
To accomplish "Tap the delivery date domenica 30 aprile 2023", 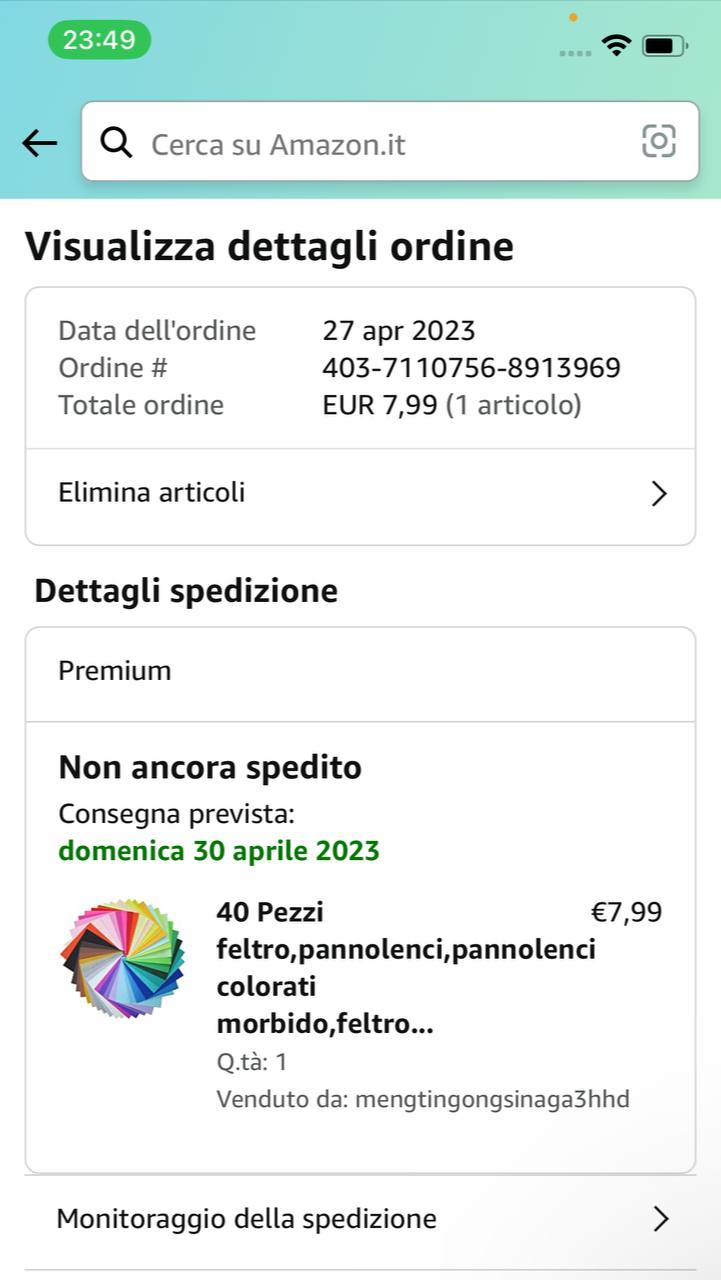I will 219,851.
